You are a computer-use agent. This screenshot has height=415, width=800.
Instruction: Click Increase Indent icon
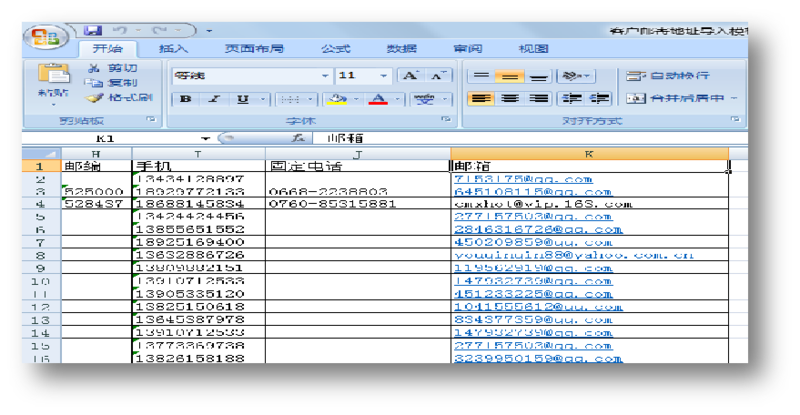click(x=599, y=98)
